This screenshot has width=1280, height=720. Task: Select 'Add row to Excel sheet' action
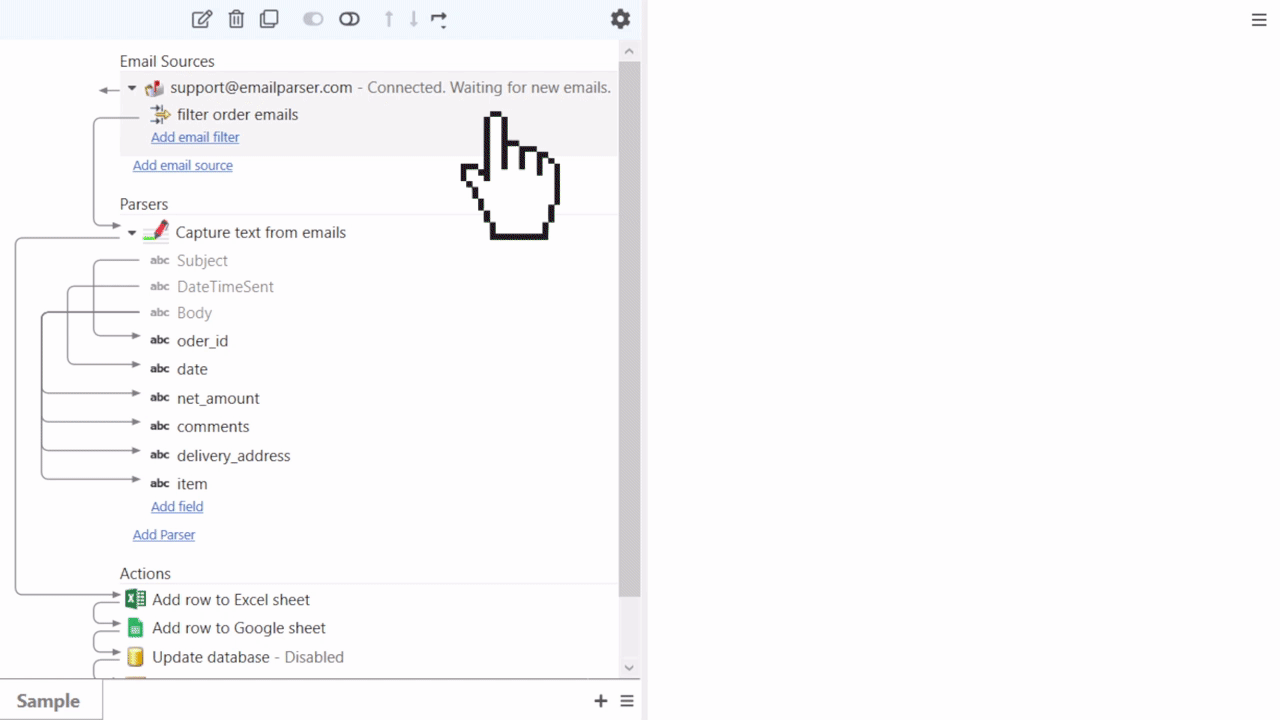231,600
